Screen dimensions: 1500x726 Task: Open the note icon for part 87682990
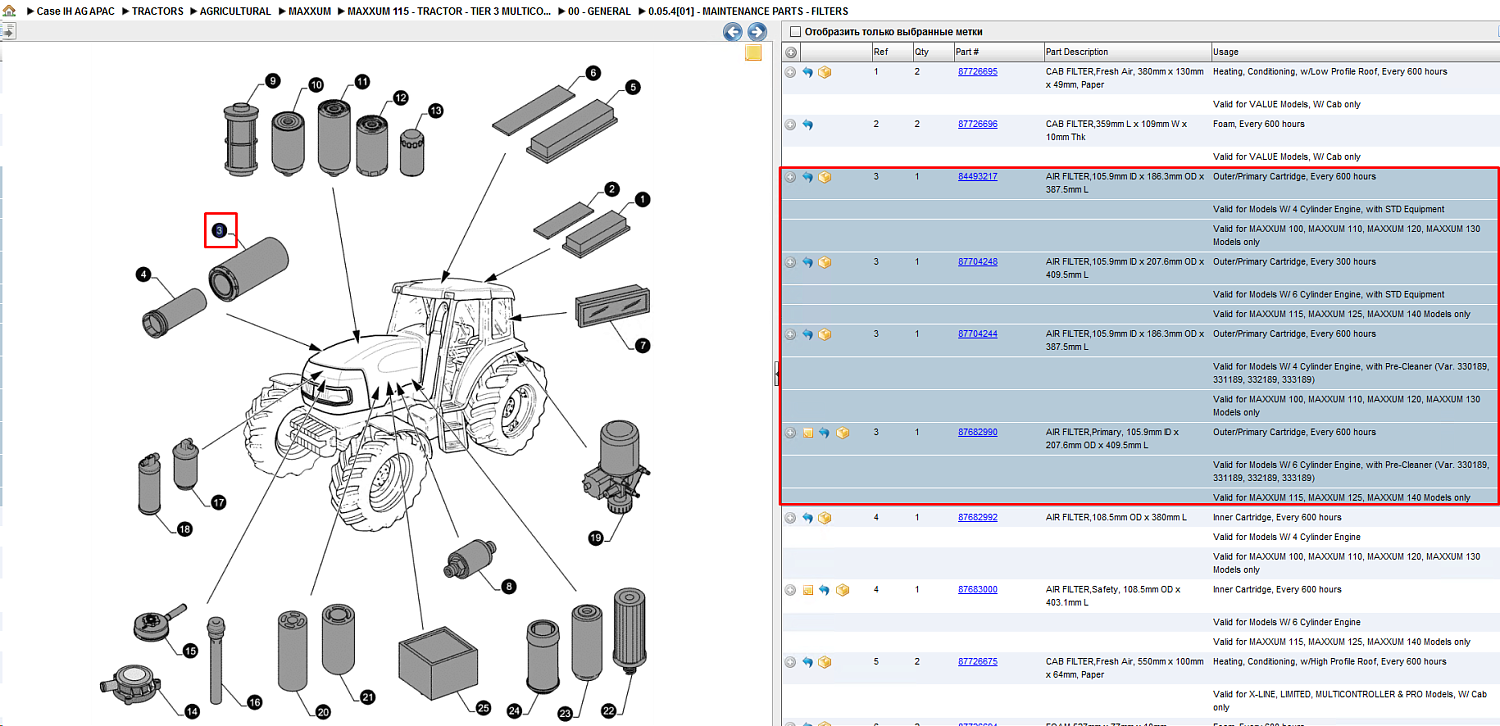pos(807,433)
